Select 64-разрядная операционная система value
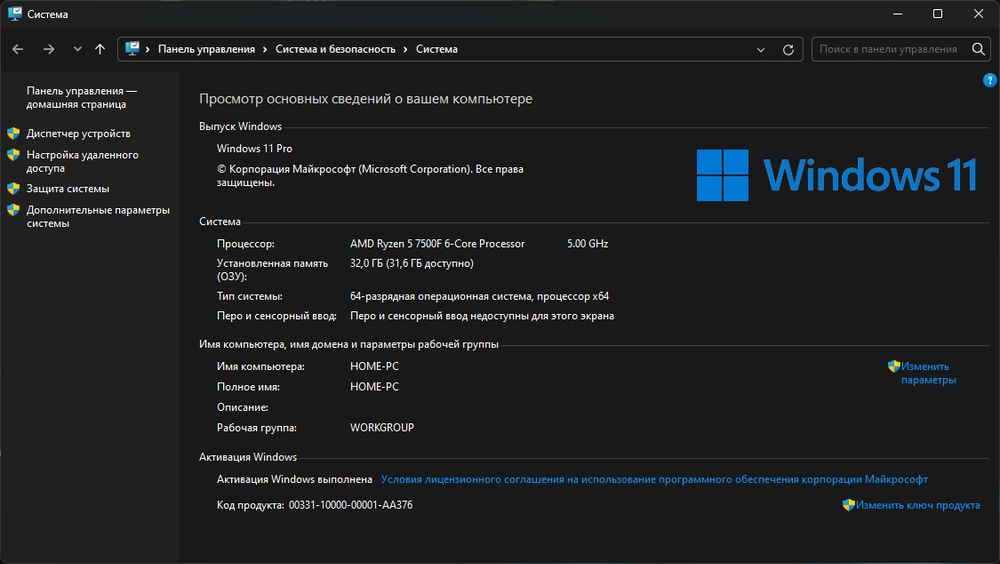The height and width of the screenshot is (564, 1000). 479,296
